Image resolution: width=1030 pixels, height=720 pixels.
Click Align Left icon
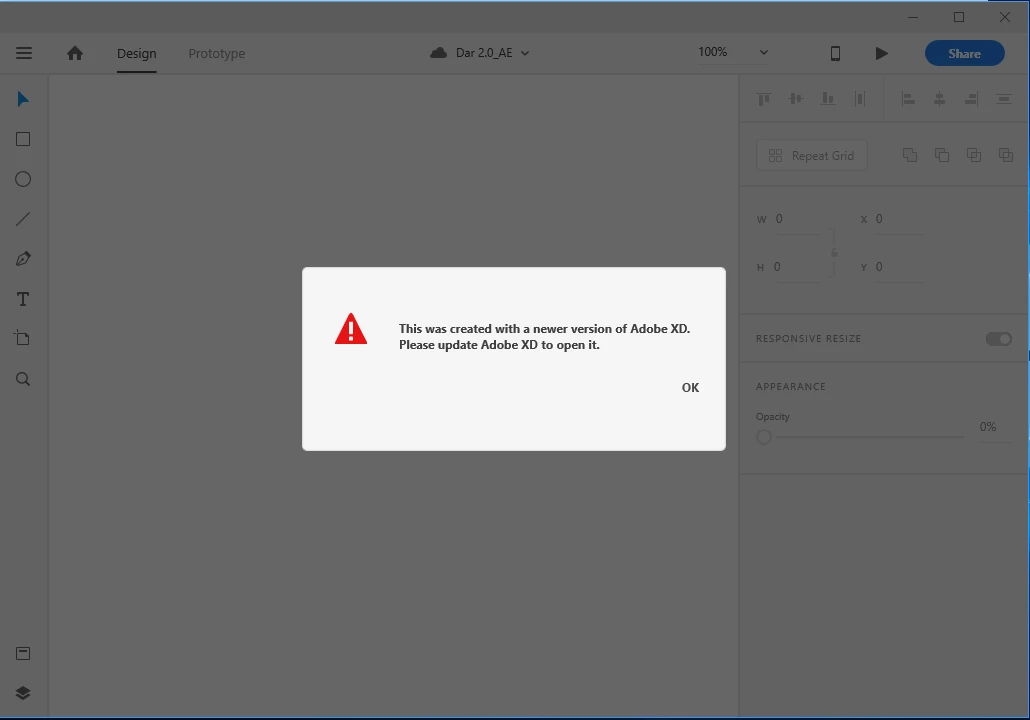(908, 99)
